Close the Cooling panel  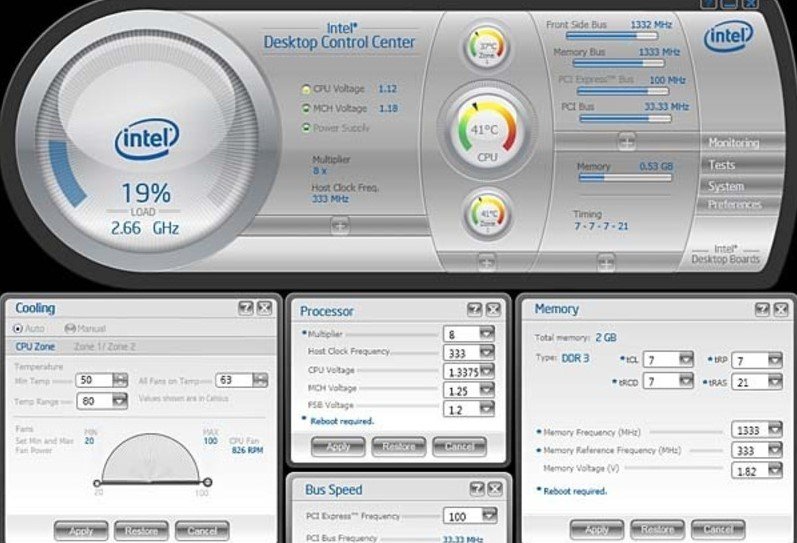click(264, 308)
